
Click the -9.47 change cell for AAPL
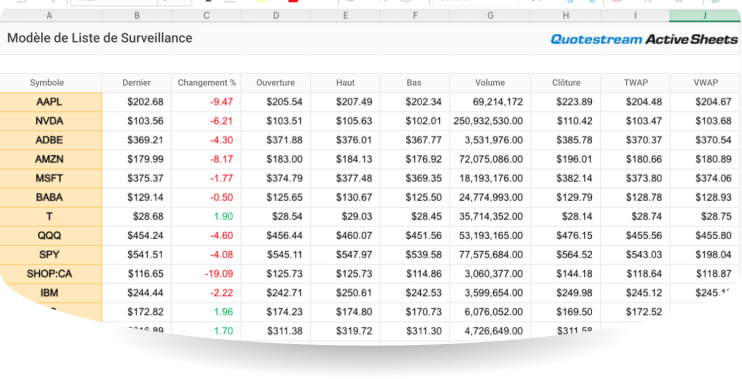[x=206, y=102]
